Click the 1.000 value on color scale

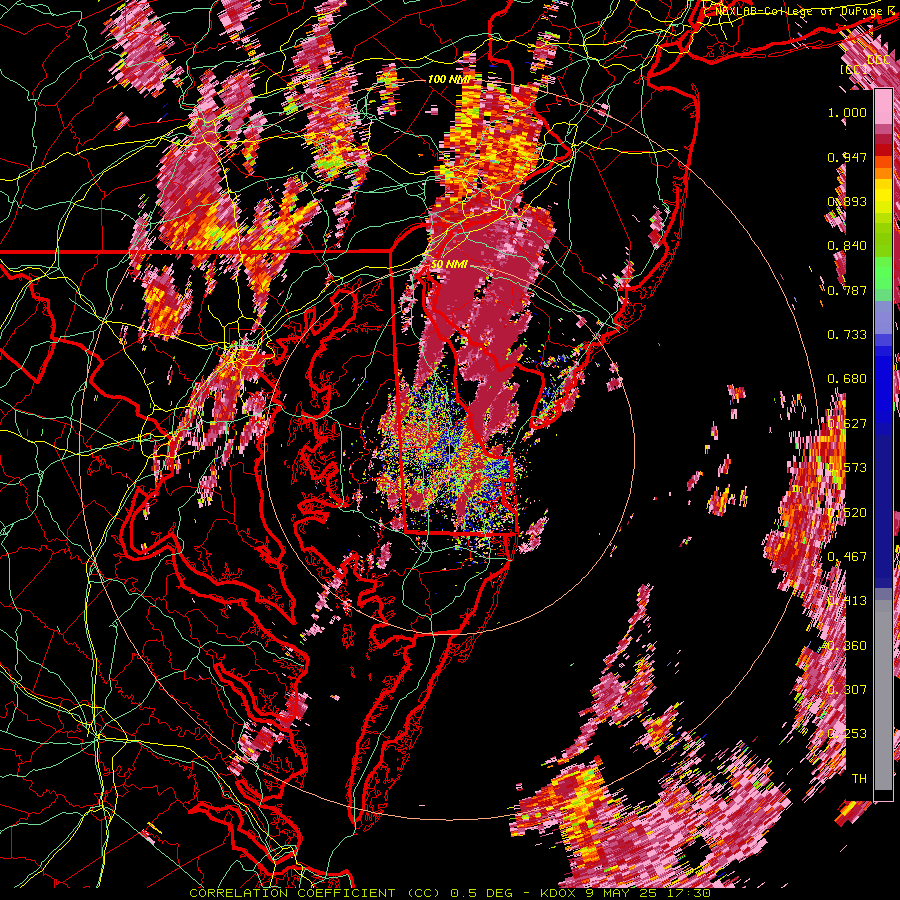[847, 112]
